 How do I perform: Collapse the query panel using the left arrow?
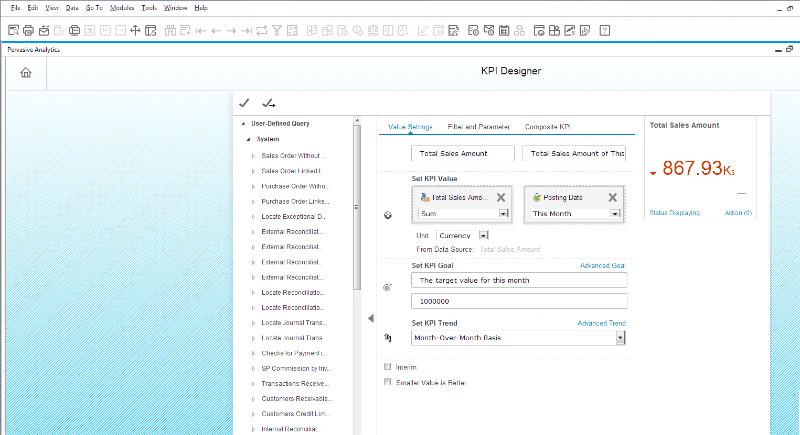[x=371, y=318]
